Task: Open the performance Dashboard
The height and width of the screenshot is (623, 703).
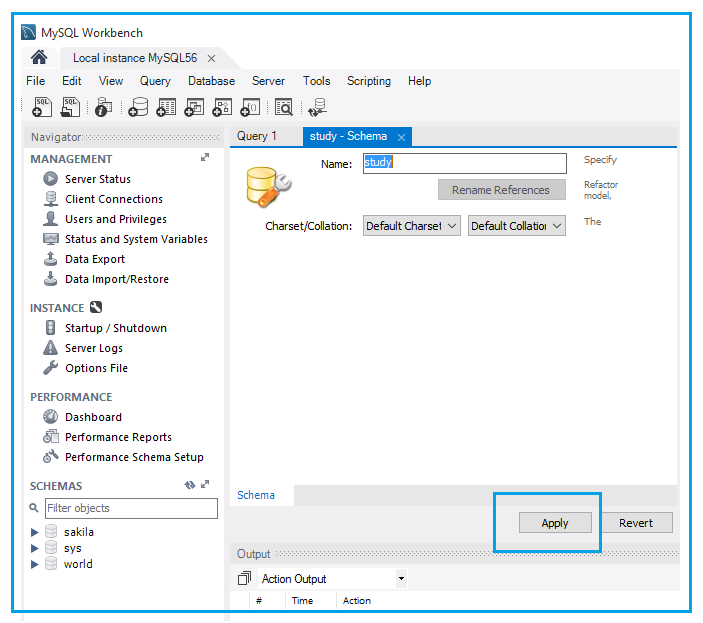Action: click(x=93, y=417)
